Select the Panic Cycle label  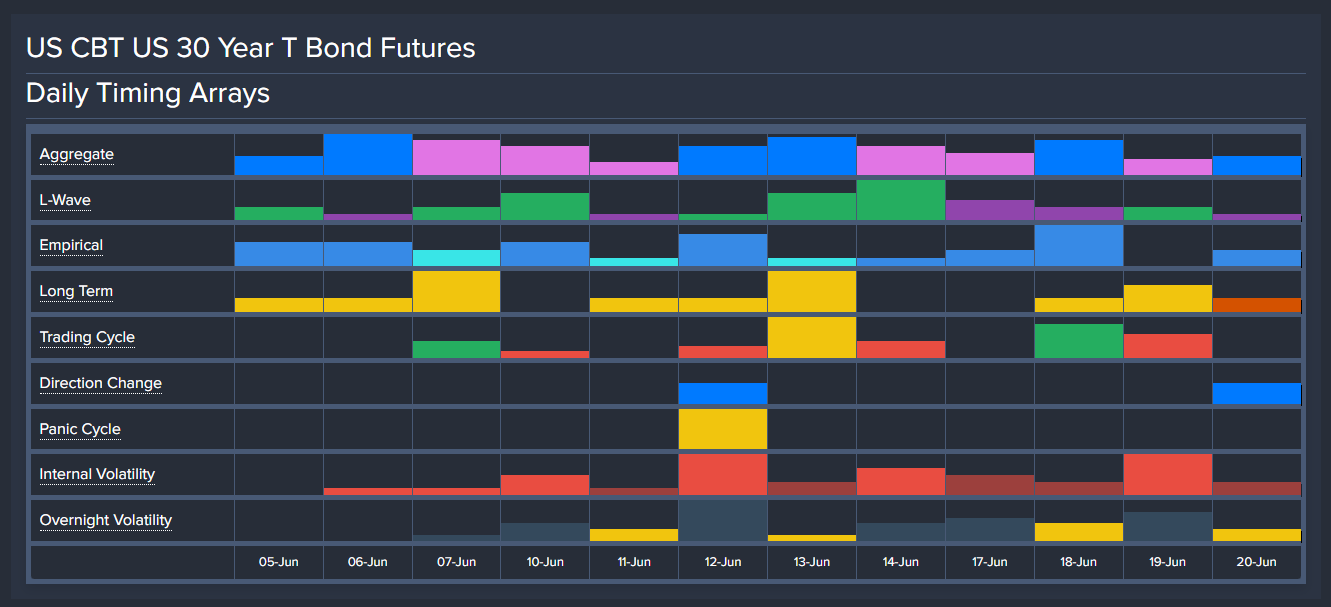coord(80,430)
